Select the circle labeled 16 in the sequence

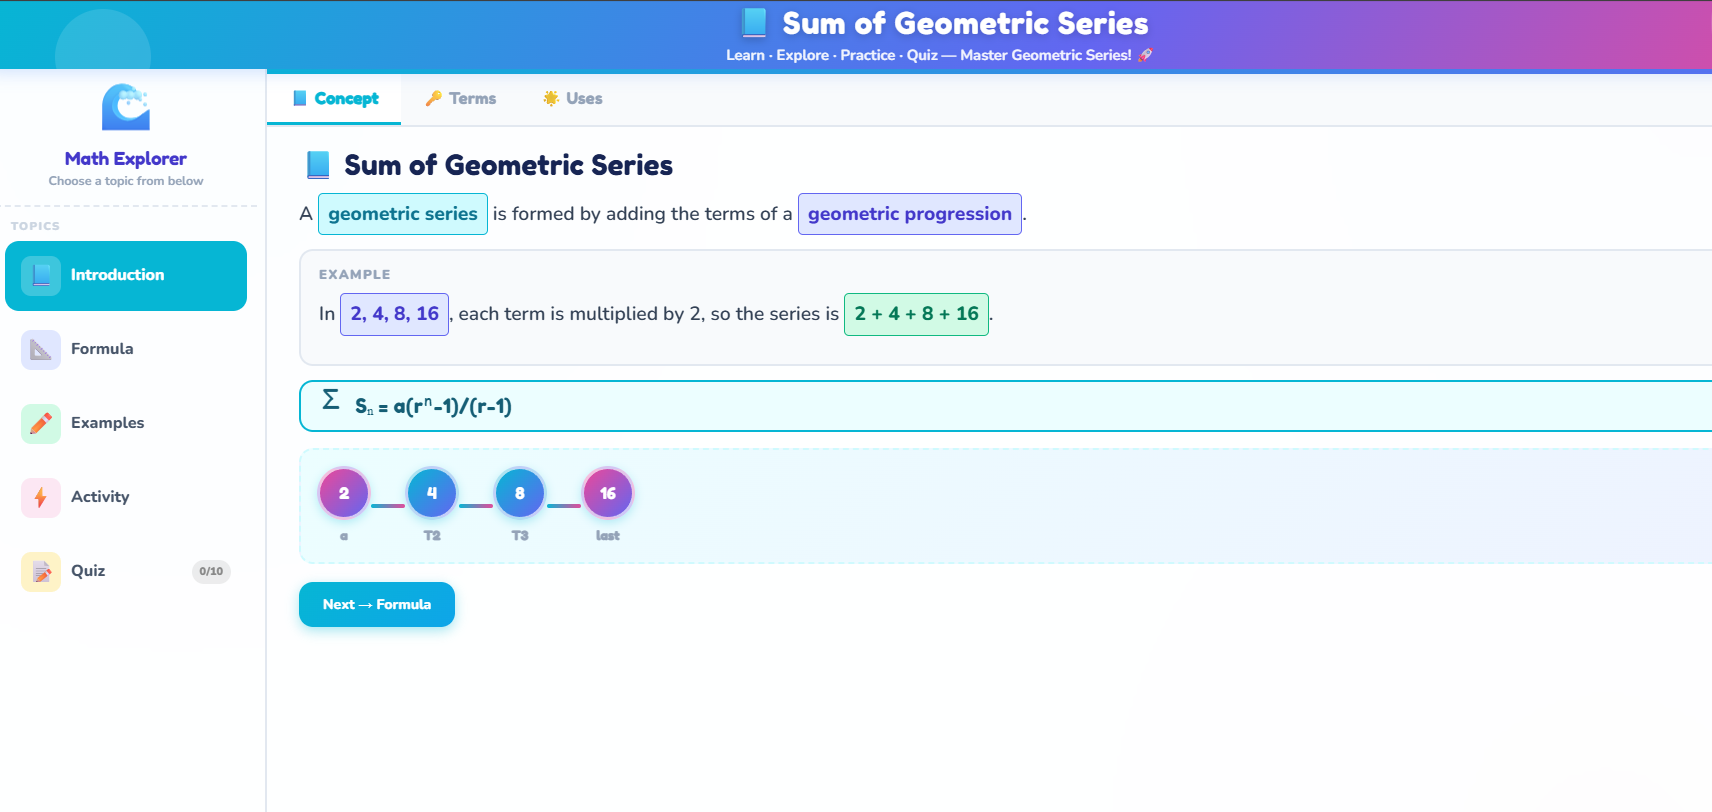(607, 492)
